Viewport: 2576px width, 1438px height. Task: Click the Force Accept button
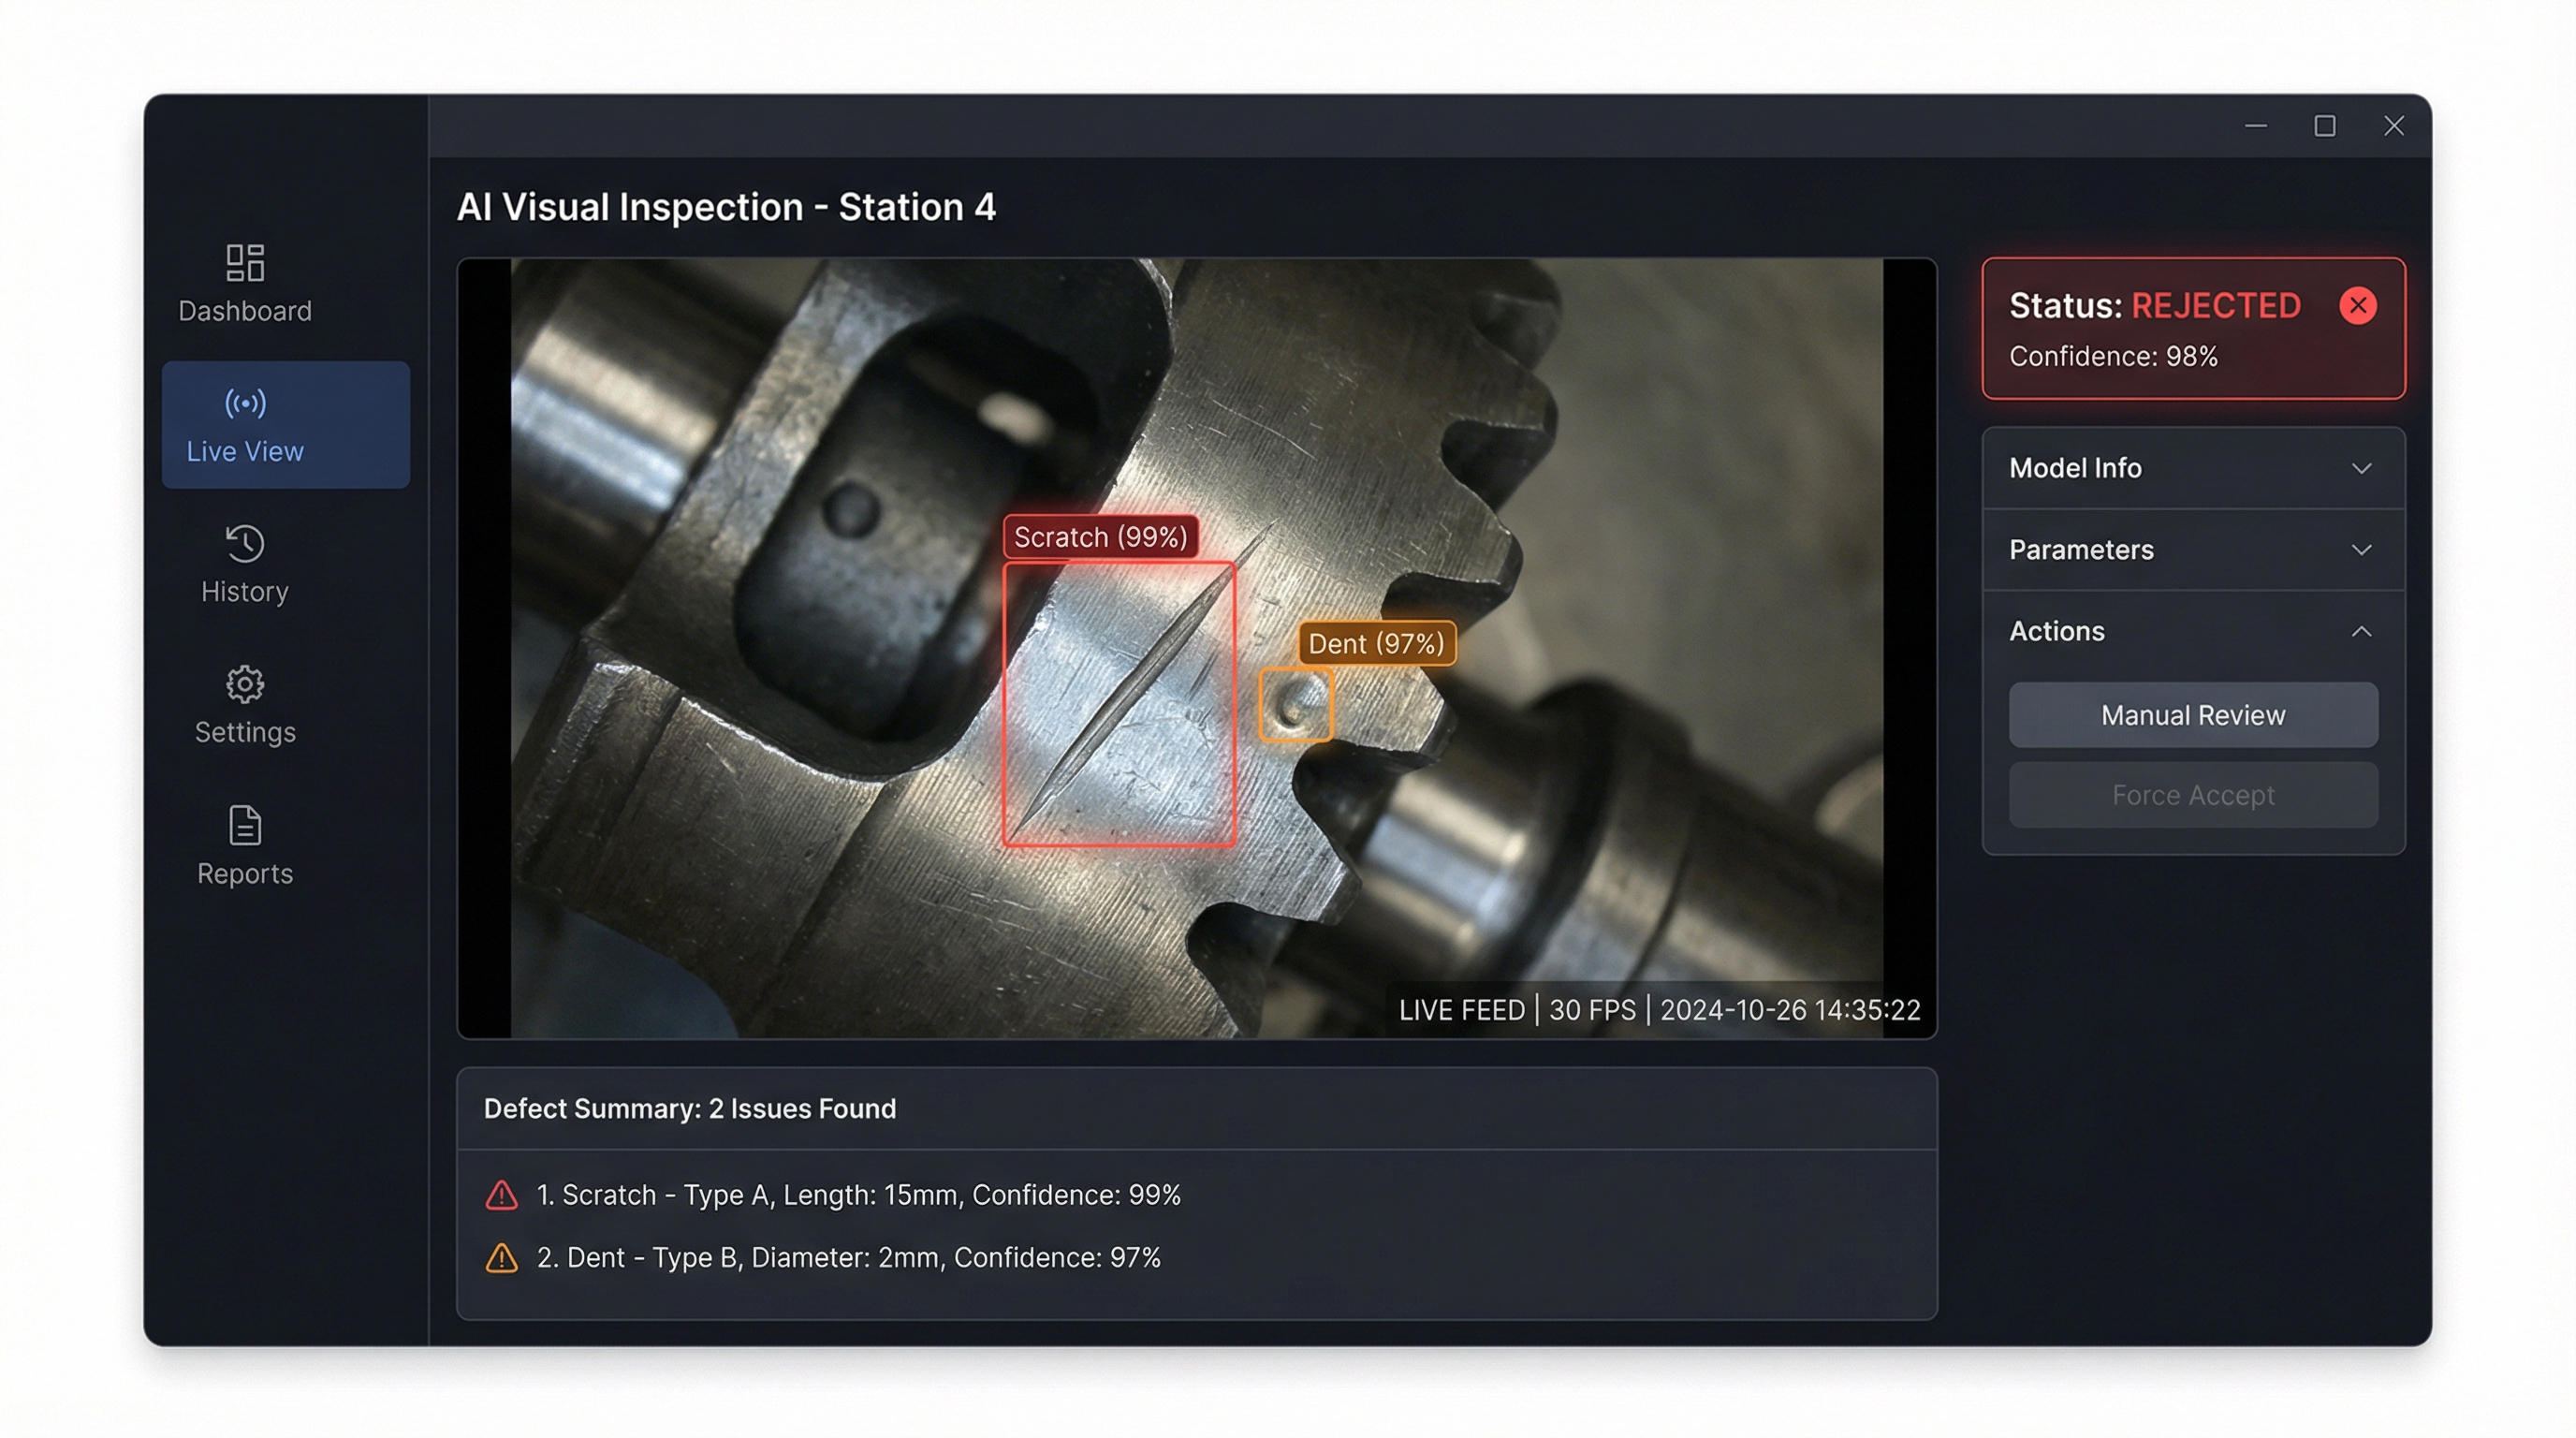point(2192,795)
